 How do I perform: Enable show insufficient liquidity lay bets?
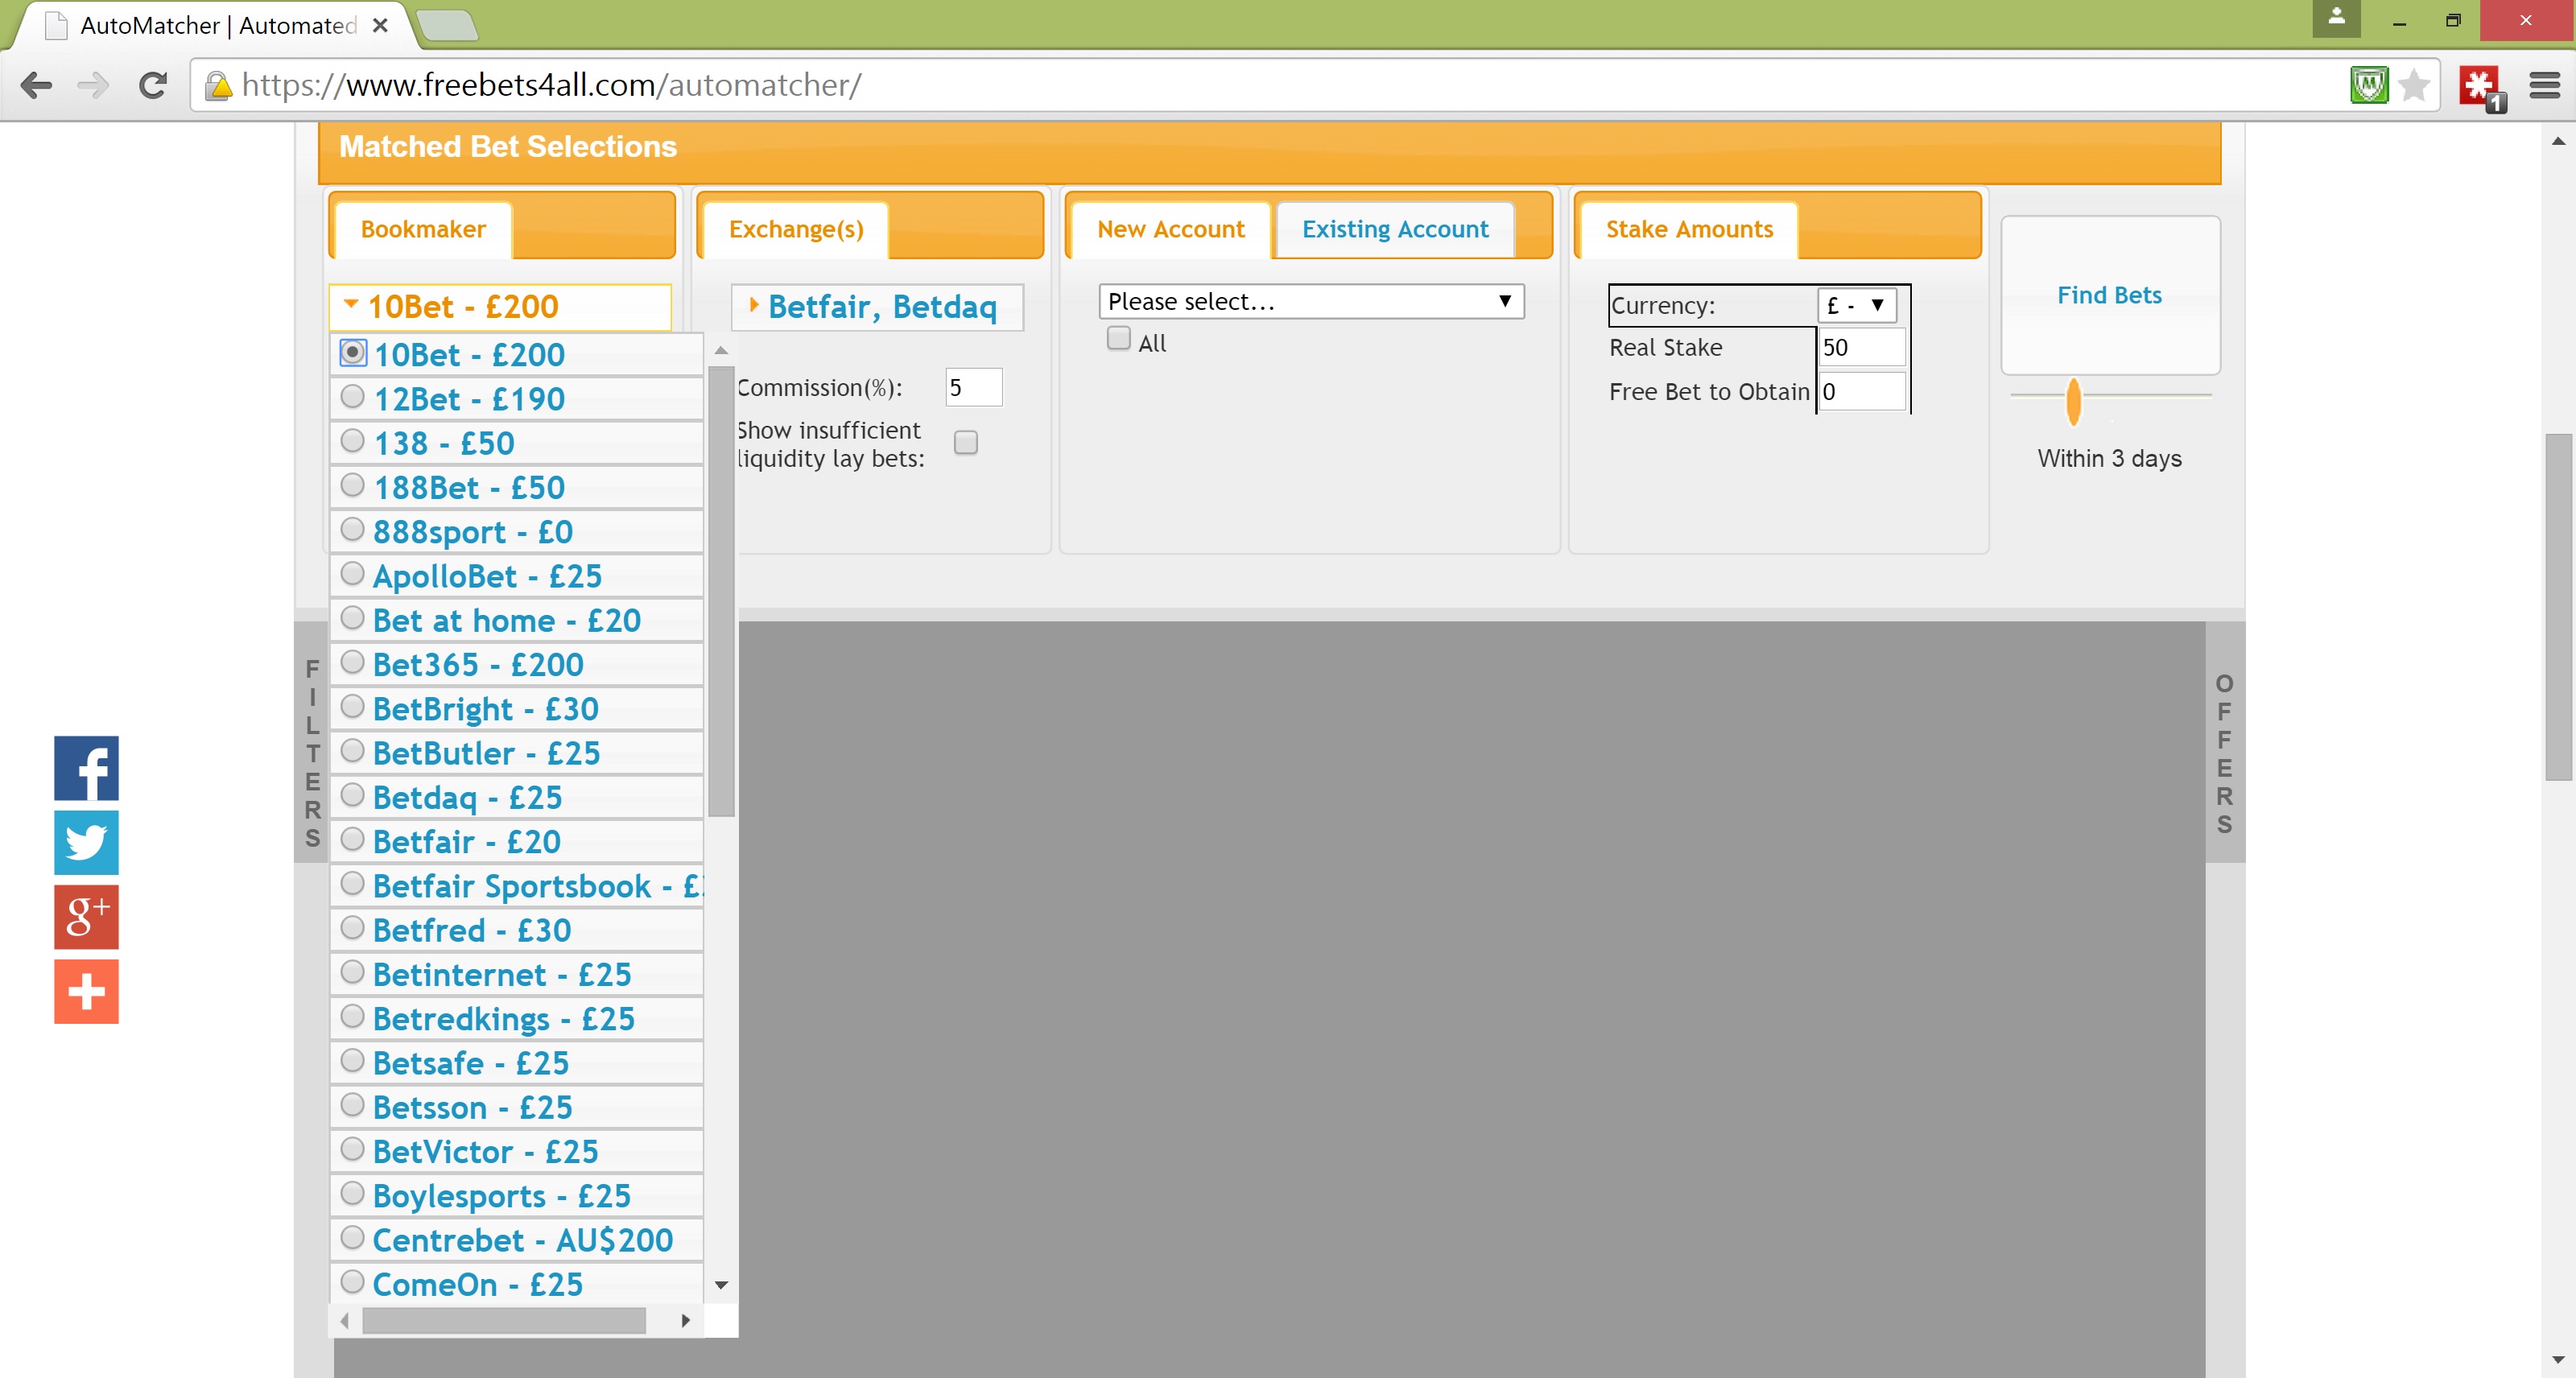[966, 443]
